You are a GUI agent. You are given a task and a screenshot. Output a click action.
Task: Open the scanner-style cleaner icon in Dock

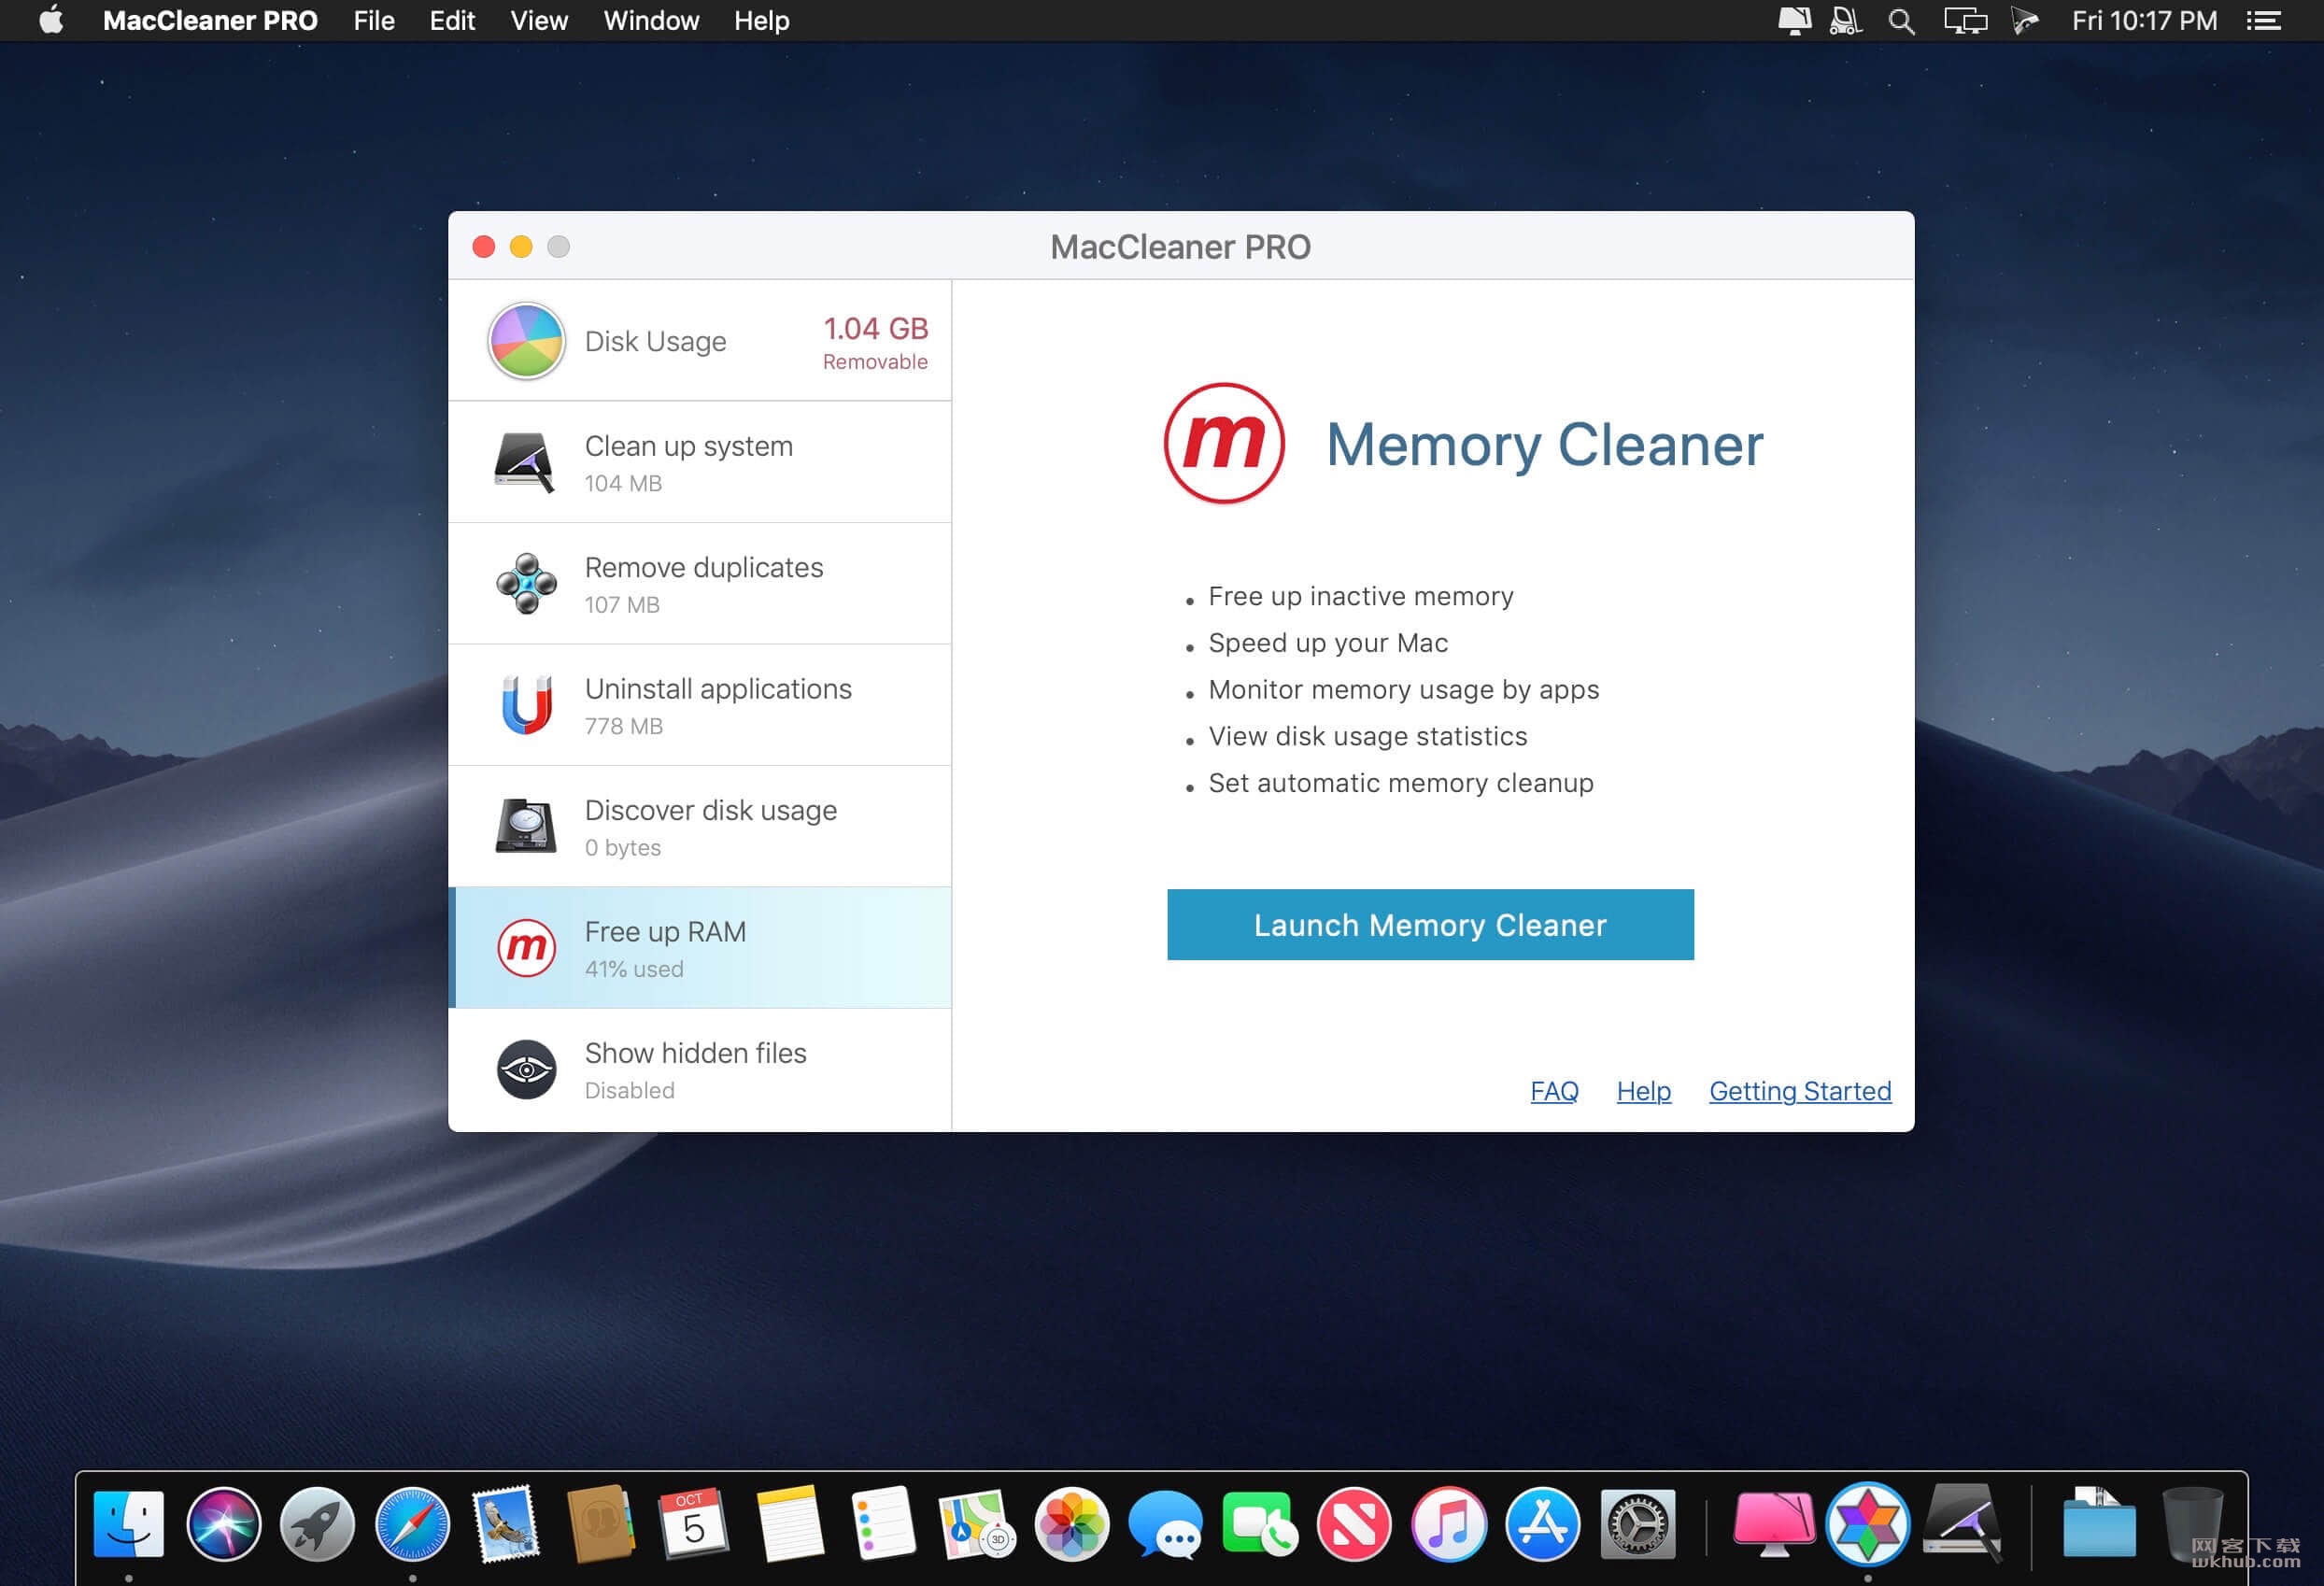(x=1962, y=1524)
